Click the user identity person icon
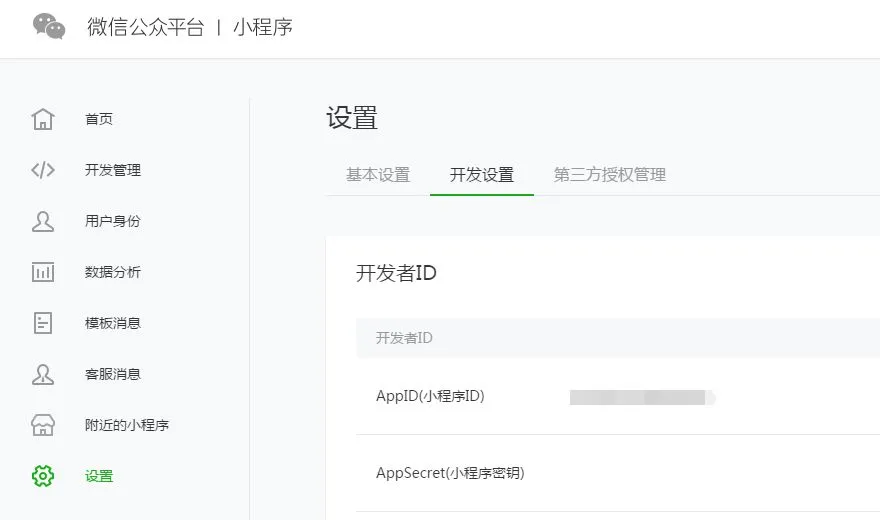This screenshot has height=520, width=880. tap(43, 221)
